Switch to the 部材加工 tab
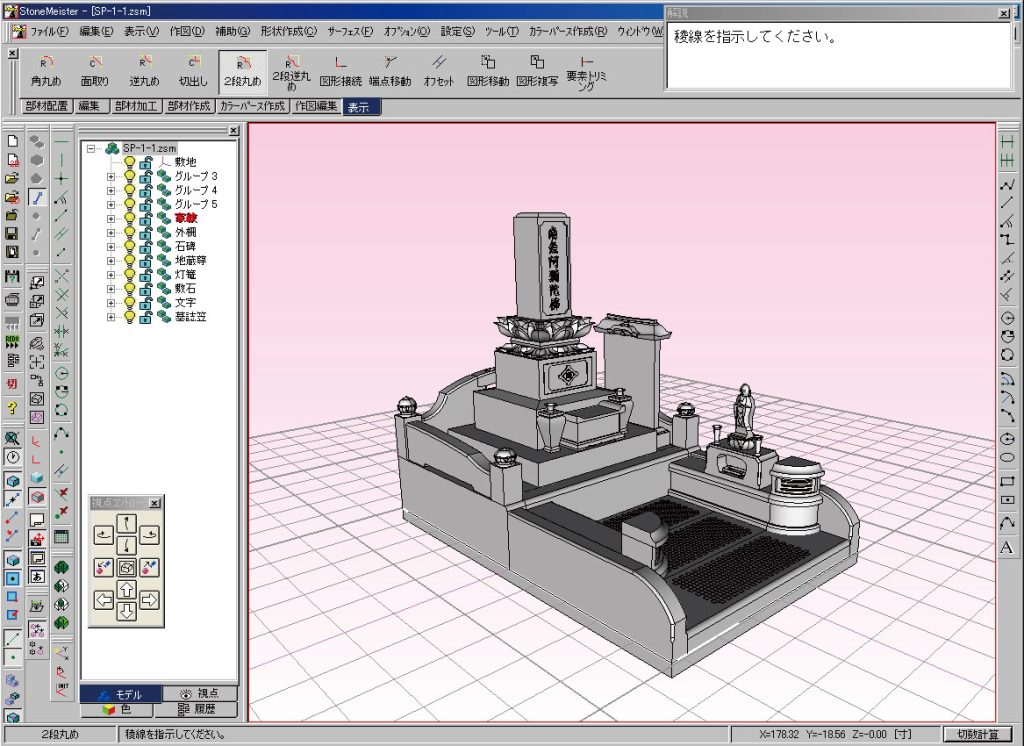Screen dimensions: 1024x746 [134, 106]
